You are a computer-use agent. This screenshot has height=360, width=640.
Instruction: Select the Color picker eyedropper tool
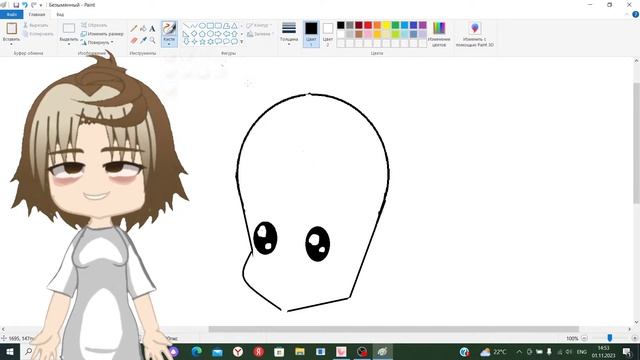[143, 40]
